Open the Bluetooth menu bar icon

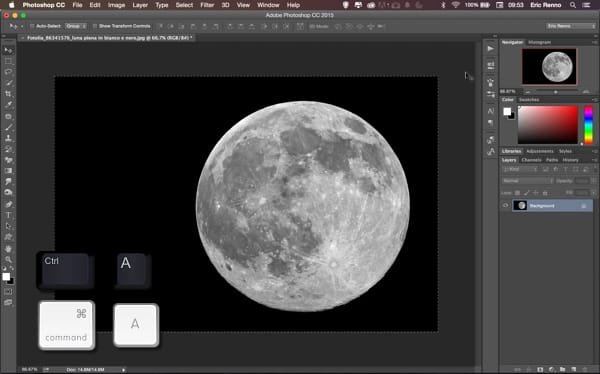click(443, 5)
